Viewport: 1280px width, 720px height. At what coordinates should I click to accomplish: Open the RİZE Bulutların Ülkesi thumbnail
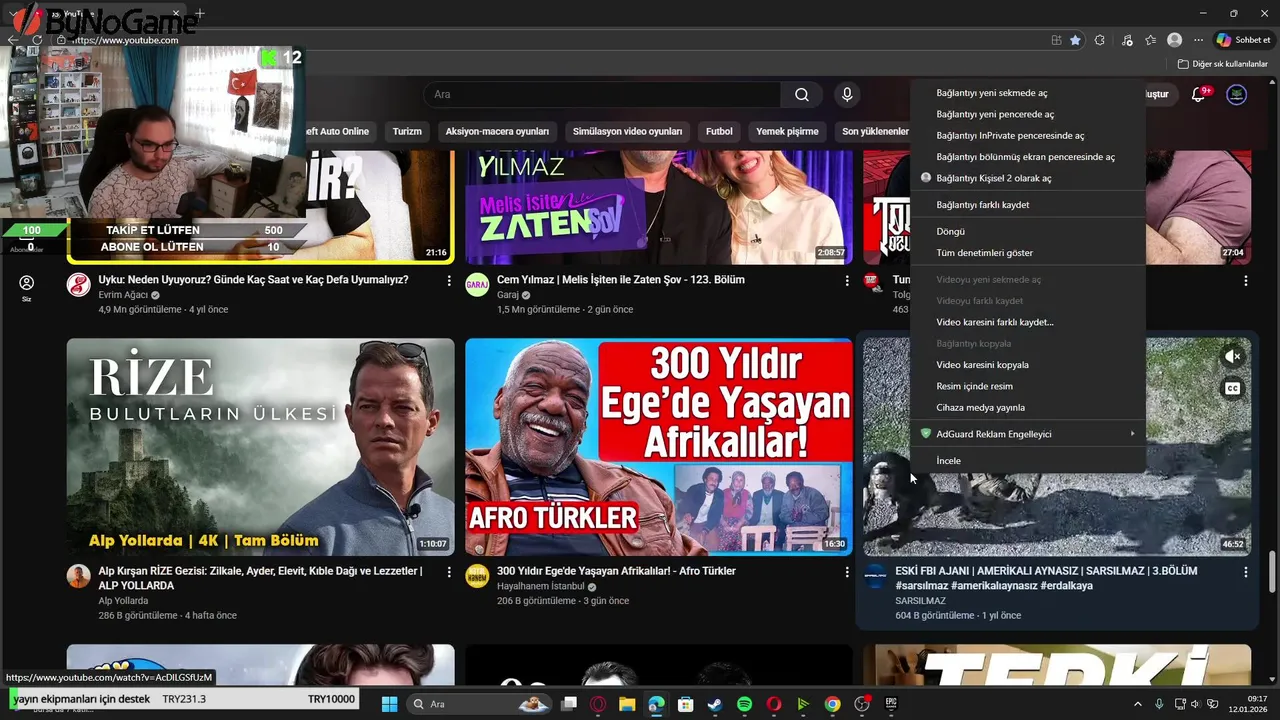click(260, 447)
